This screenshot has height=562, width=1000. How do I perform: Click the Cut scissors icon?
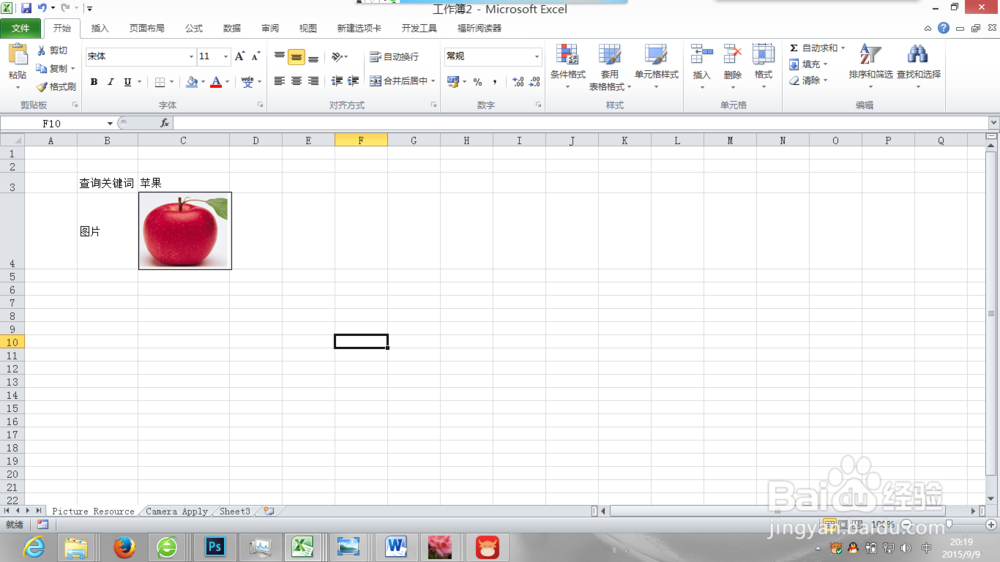(x=42, y=50)
